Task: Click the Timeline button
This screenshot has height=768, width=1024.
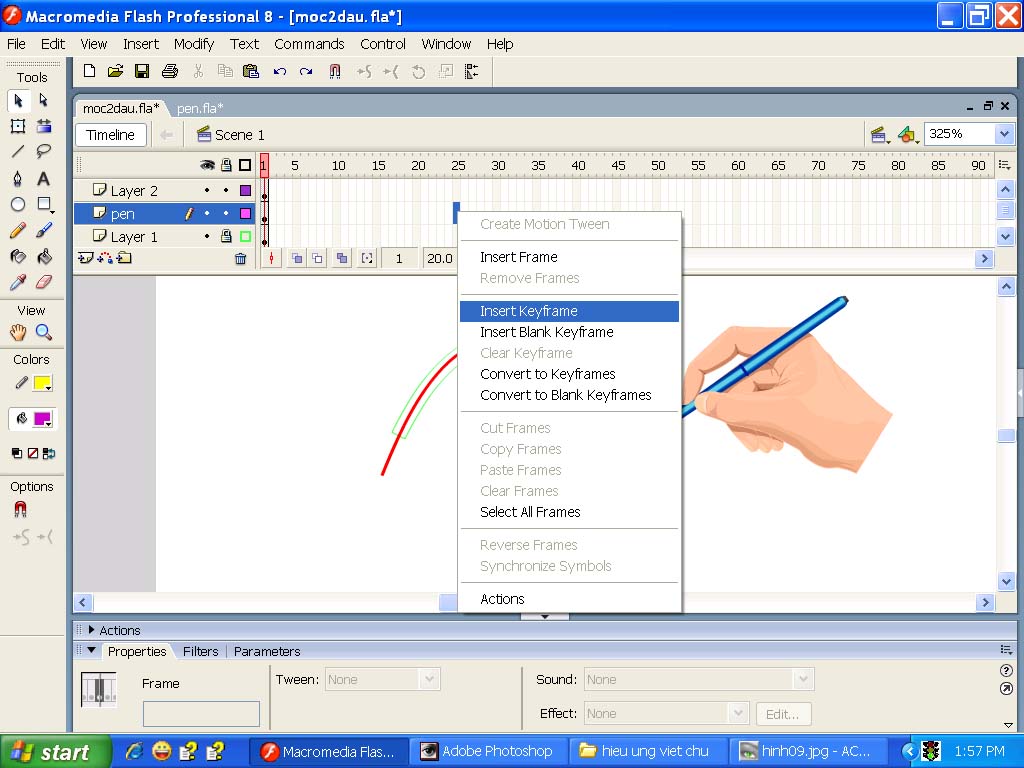Action: 110,135
